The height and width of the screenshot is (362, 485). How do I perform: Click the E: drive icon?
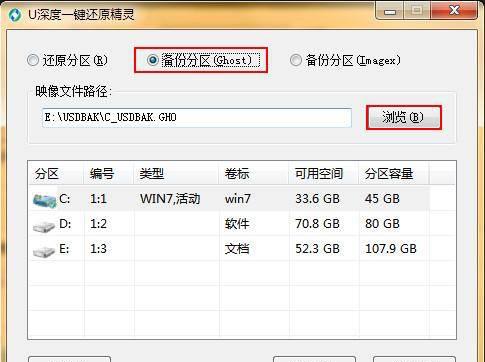[44, 251]
